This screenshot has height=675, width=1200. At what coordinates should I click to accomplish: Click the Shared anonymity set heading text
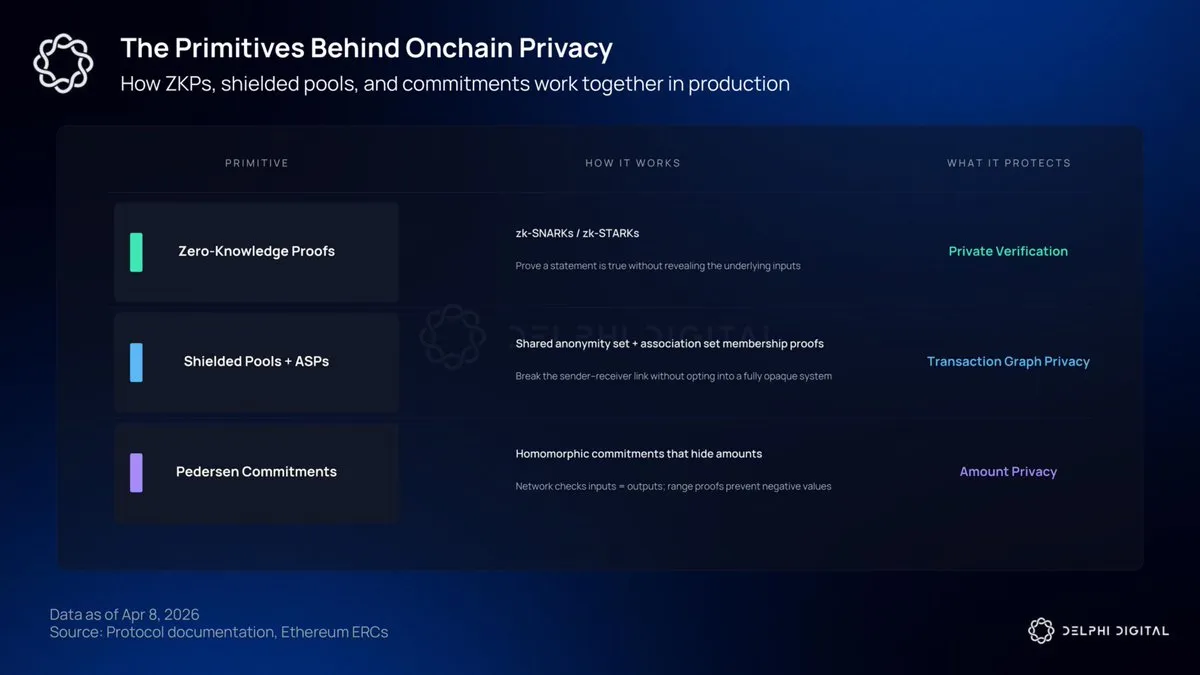tap(669, 344)
